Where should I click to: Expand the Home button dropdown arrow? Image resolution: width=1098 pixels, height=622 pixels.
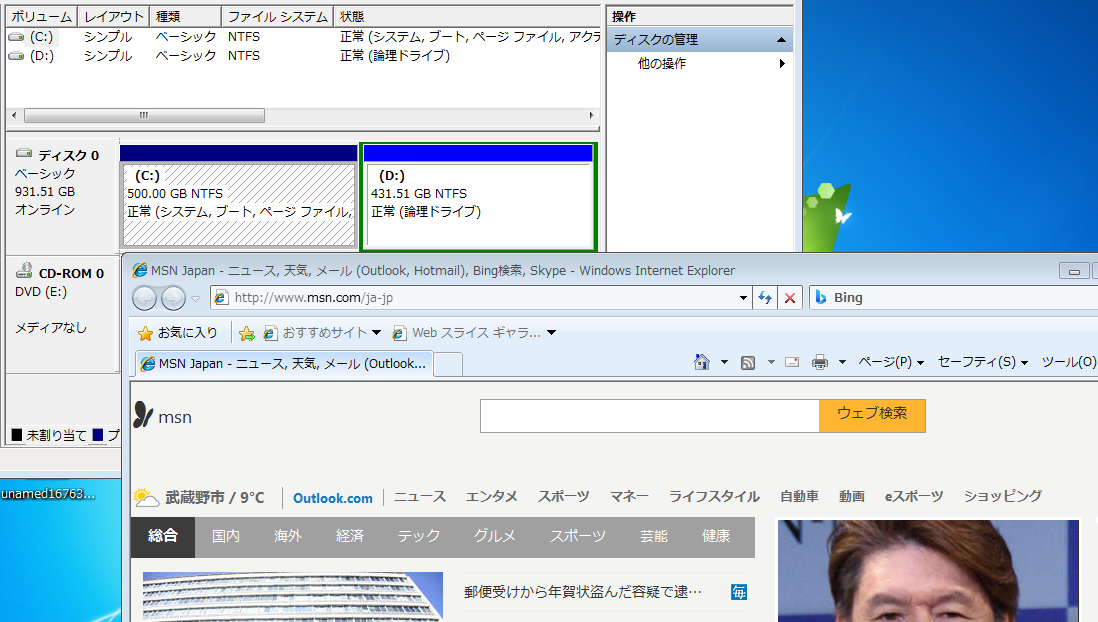(724, 362)
